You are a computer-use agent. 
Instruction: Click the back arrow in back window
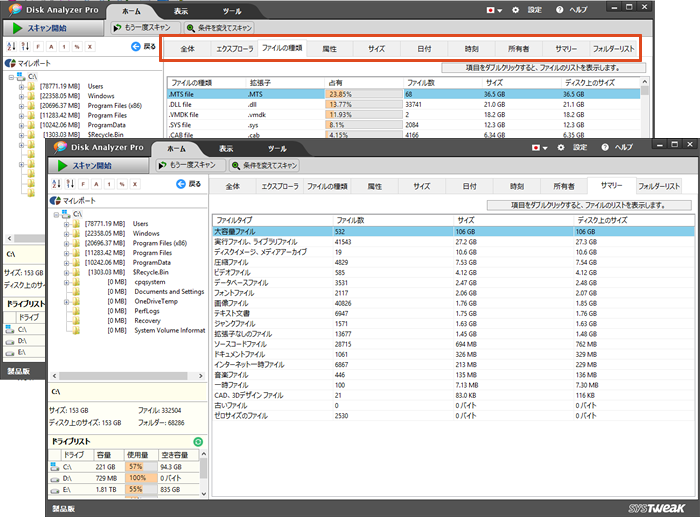pos(136,46)
